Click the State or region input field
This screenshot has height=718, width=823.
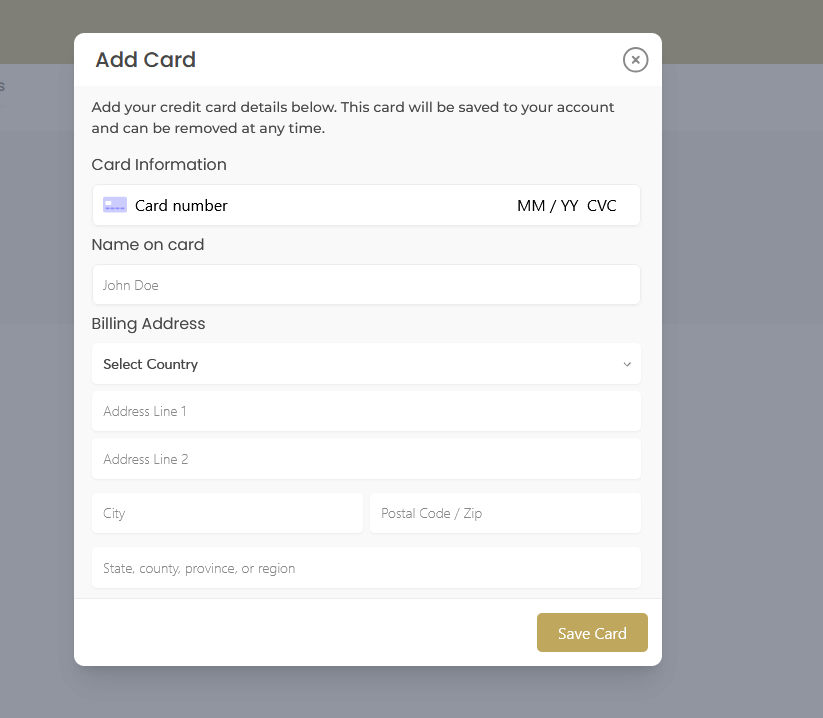coord(366,567)
